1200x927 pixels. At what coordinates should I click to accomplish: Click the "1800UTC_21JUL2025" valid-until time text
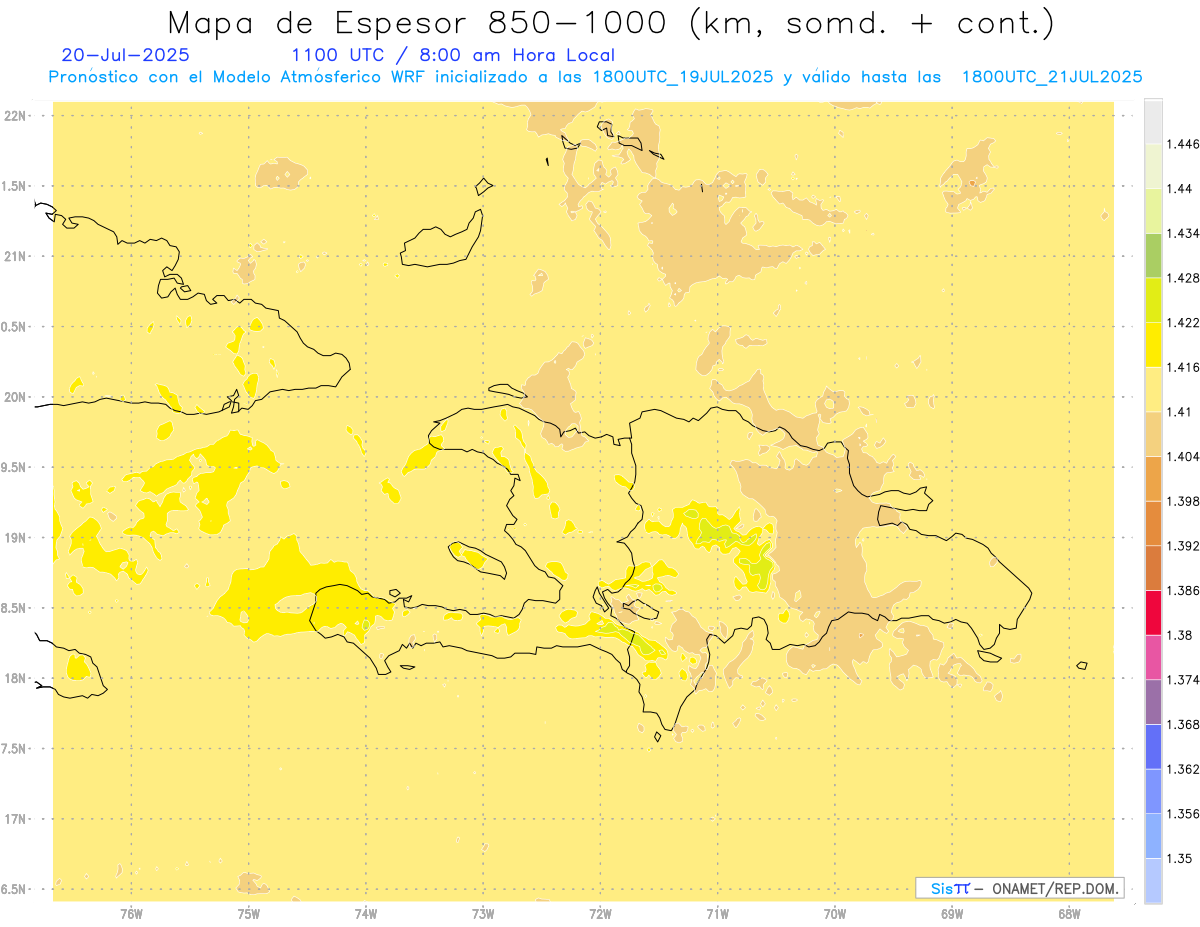pyautogui.click(x=1052, y=76)
